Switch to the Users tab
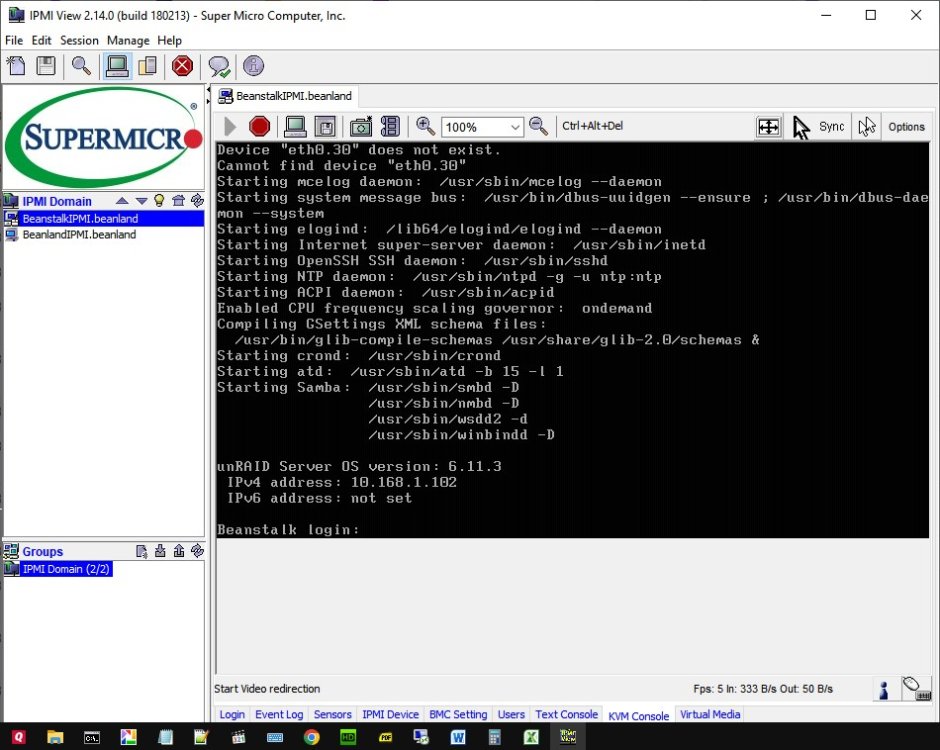Viewport: 940px width, 750px height. click(511, 714)
